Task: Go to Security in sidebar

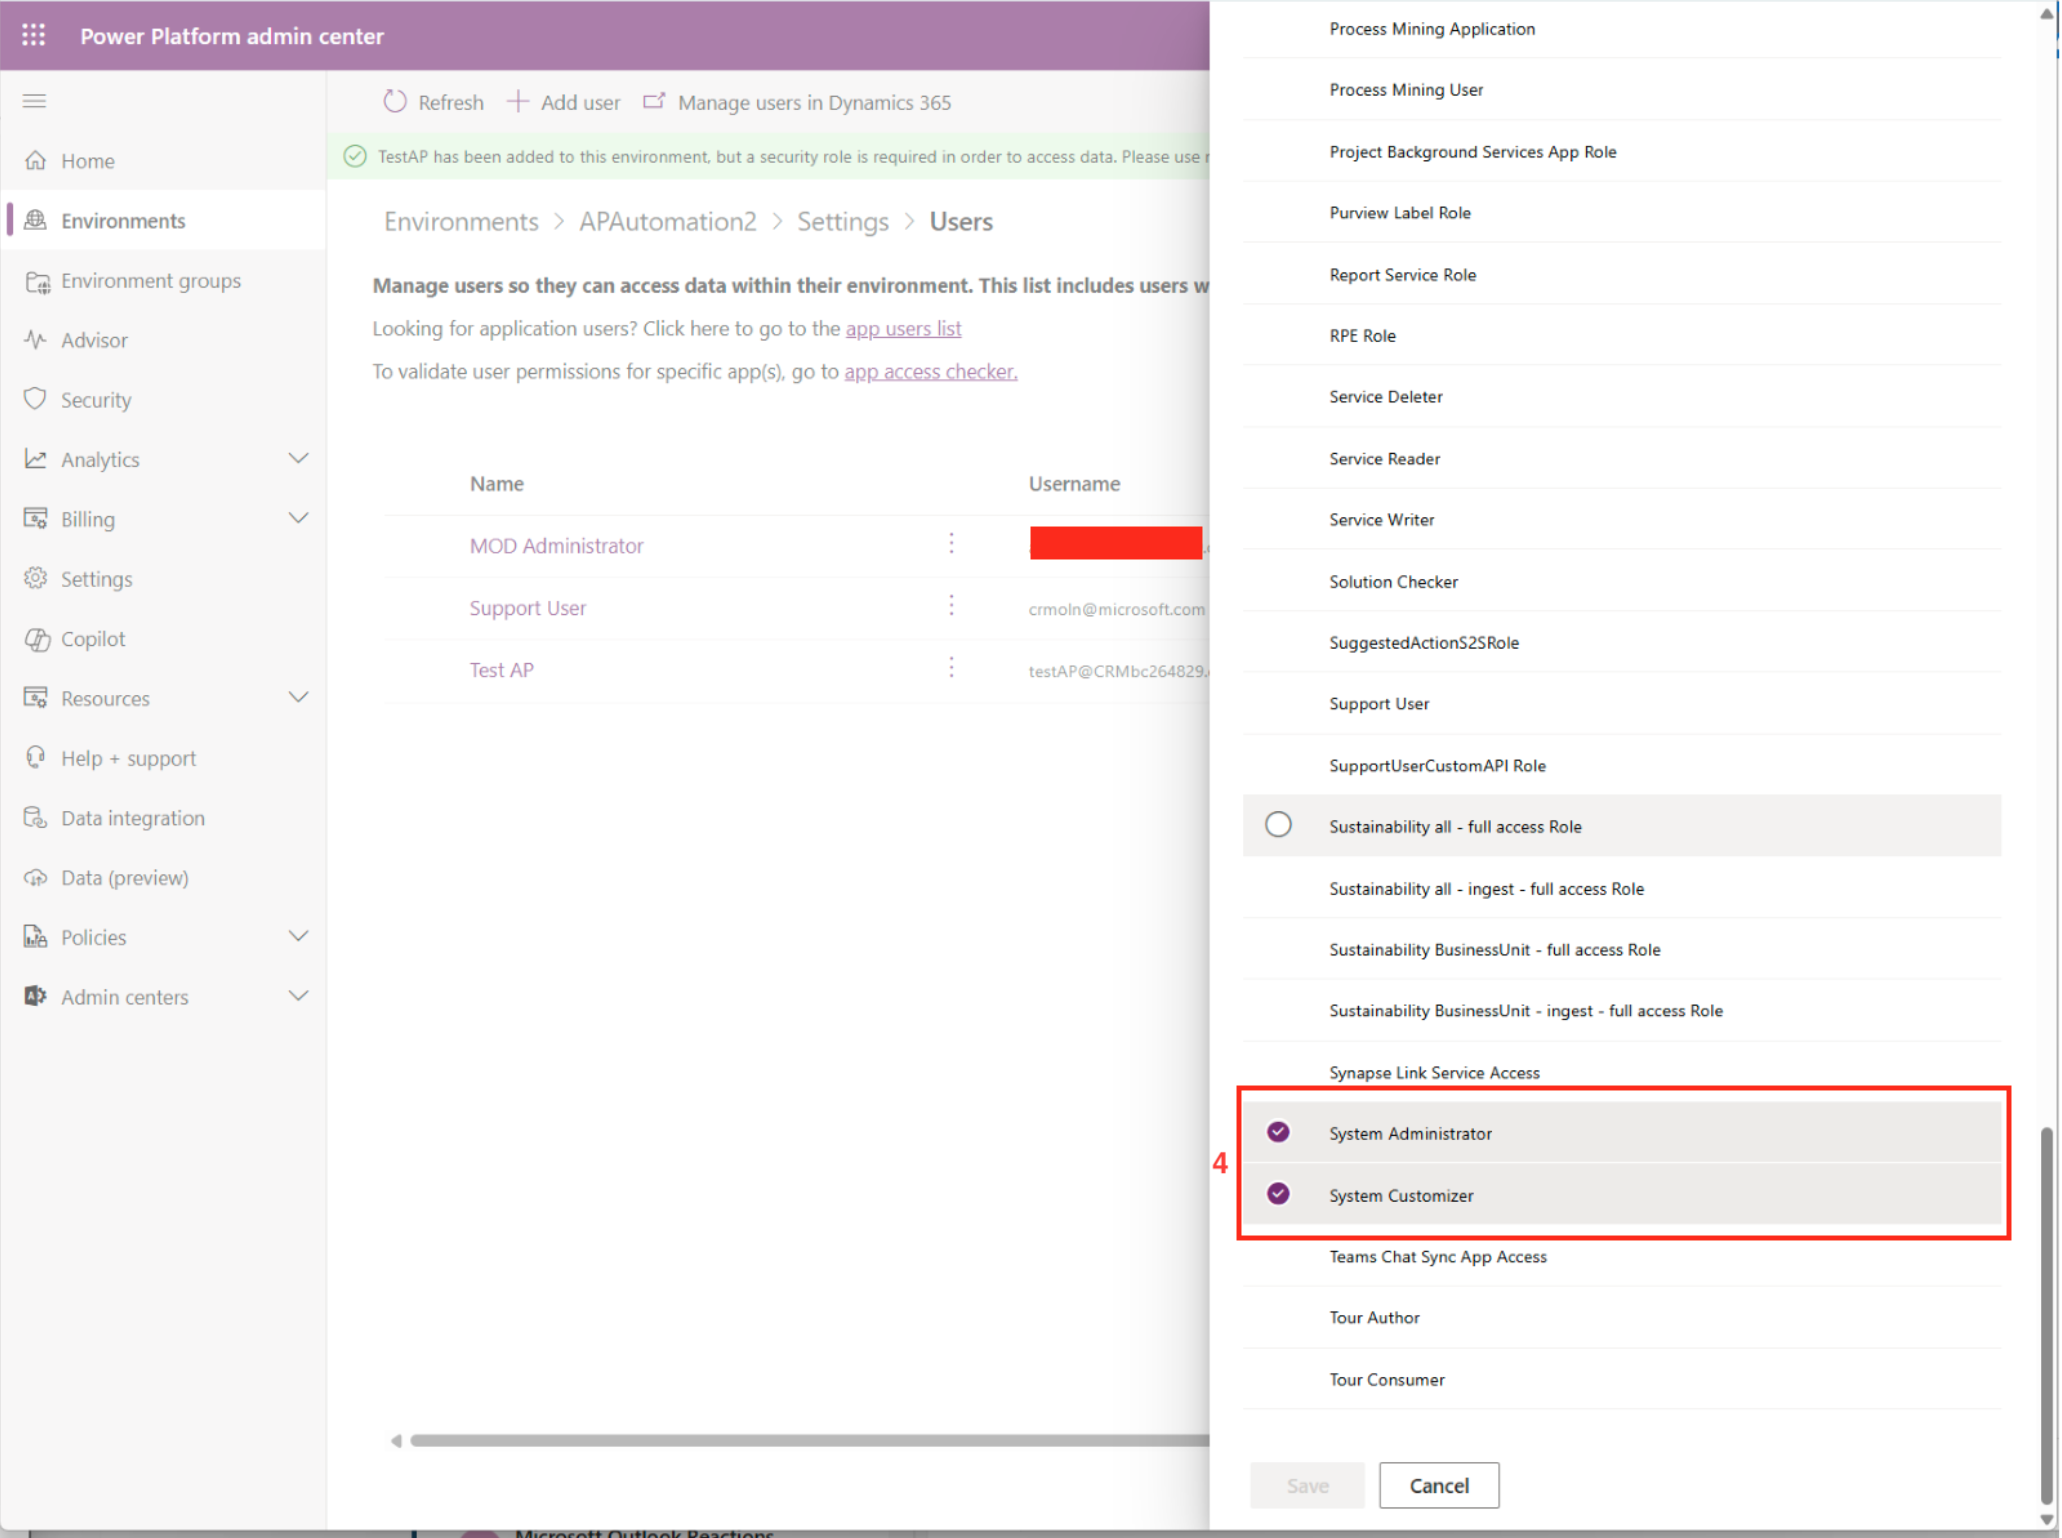Action: coord(95,400)
